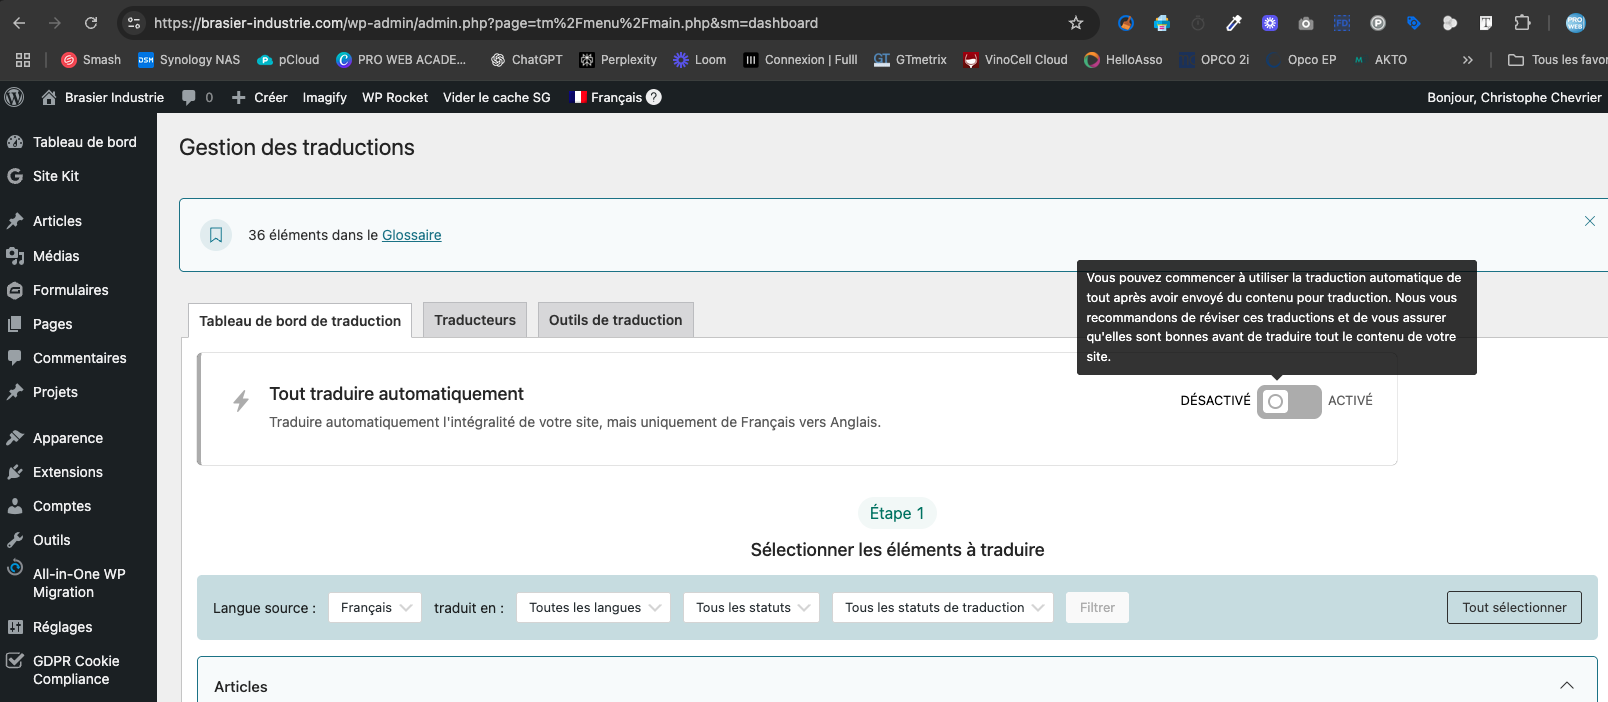Screen dimensions: 1608x702
Task: Click the browser address bar URL
Action: tap(486, 23)
